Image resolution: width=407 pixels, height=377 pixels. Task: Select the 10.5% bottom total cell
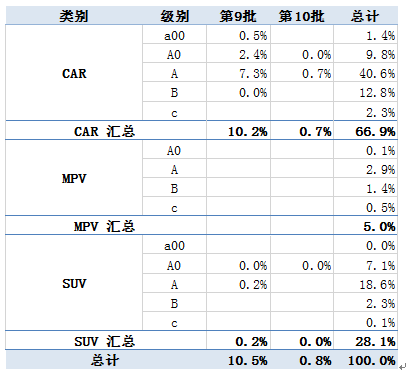[238, 360]
